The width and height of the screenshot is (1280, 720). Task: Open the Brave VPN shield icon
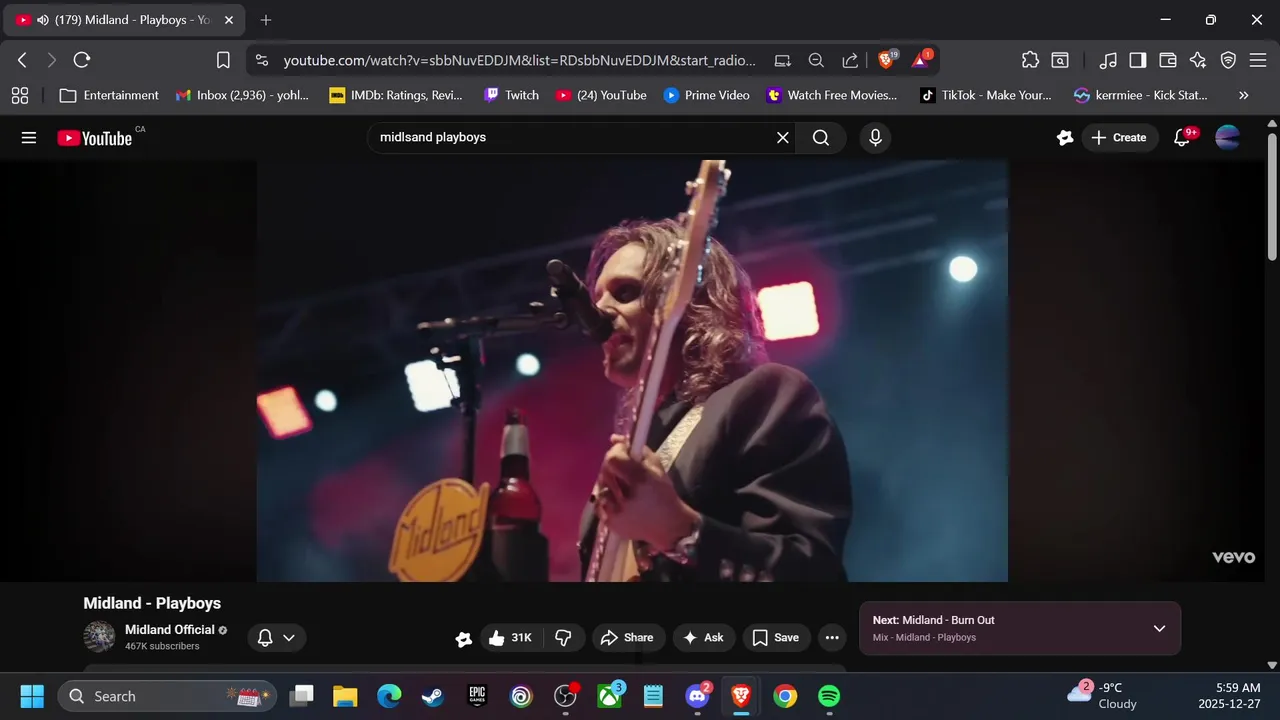[1228, 60]
